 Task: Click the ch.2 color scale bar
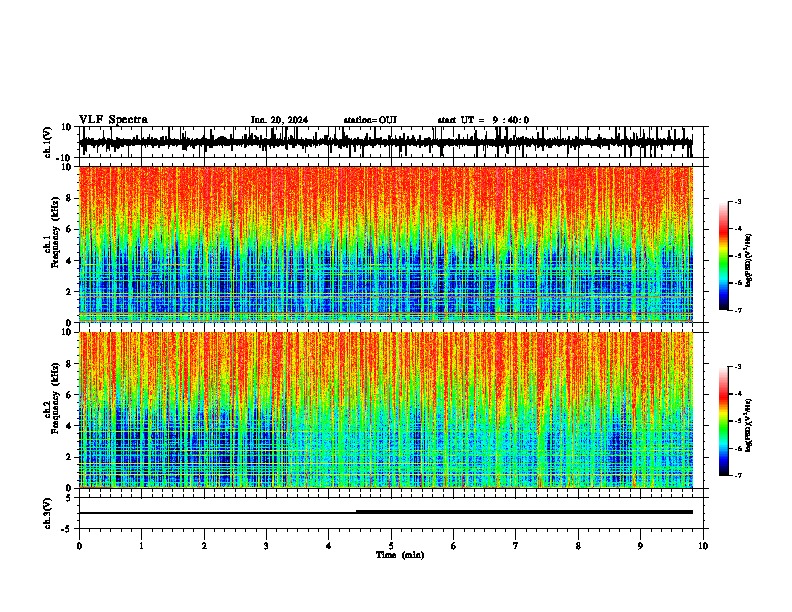(724, 421)
